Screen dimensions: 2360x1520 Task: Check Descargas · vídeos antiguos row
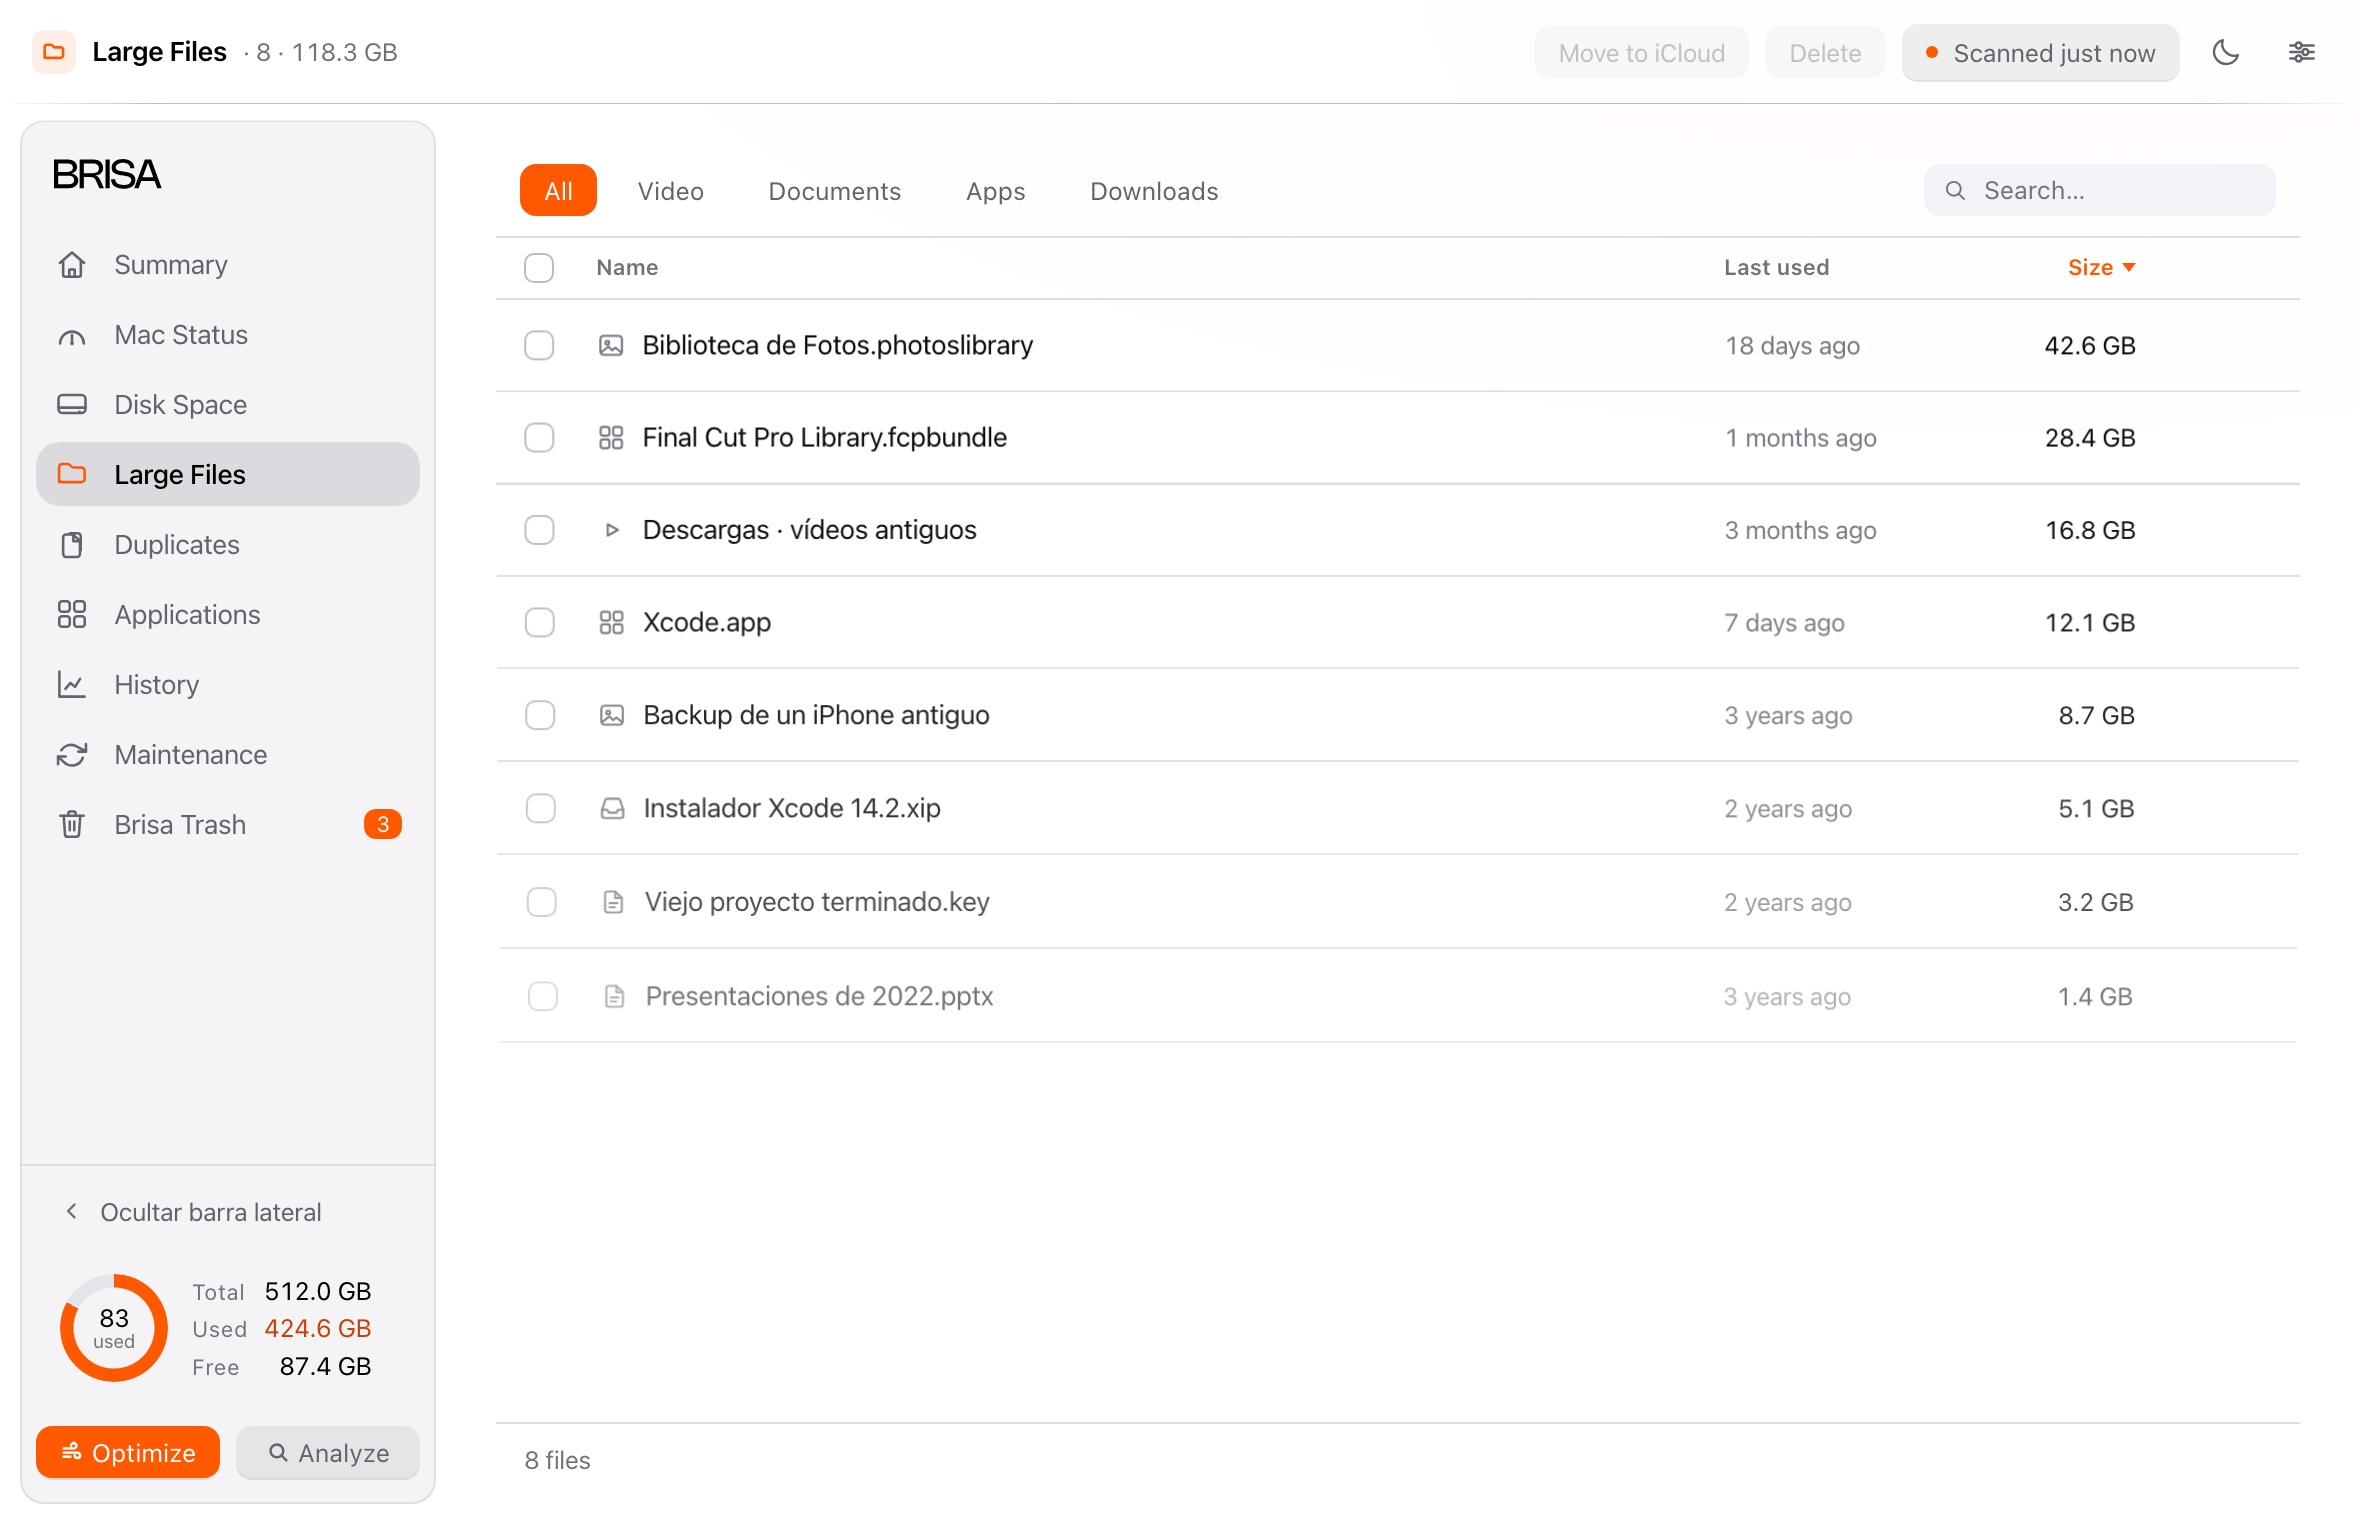point(539,530)
